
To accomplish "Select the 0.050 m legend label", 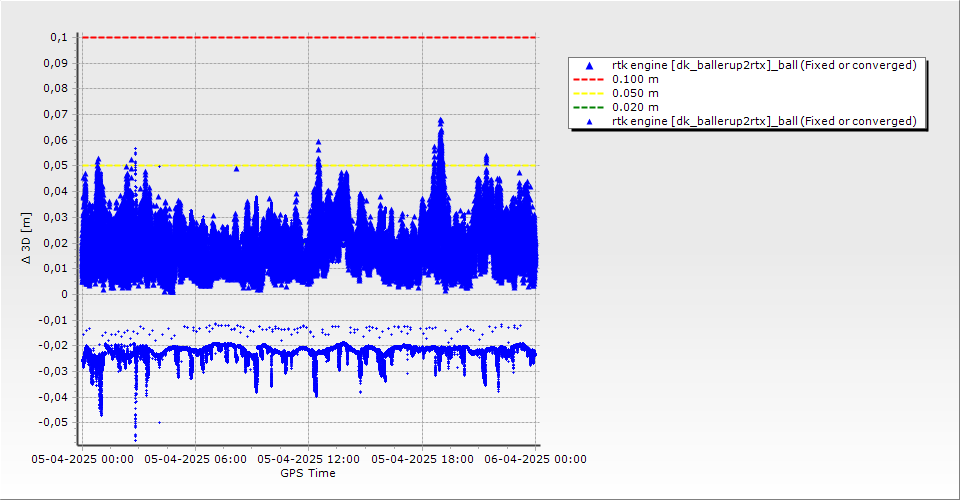I will click(x=635, y=93).
